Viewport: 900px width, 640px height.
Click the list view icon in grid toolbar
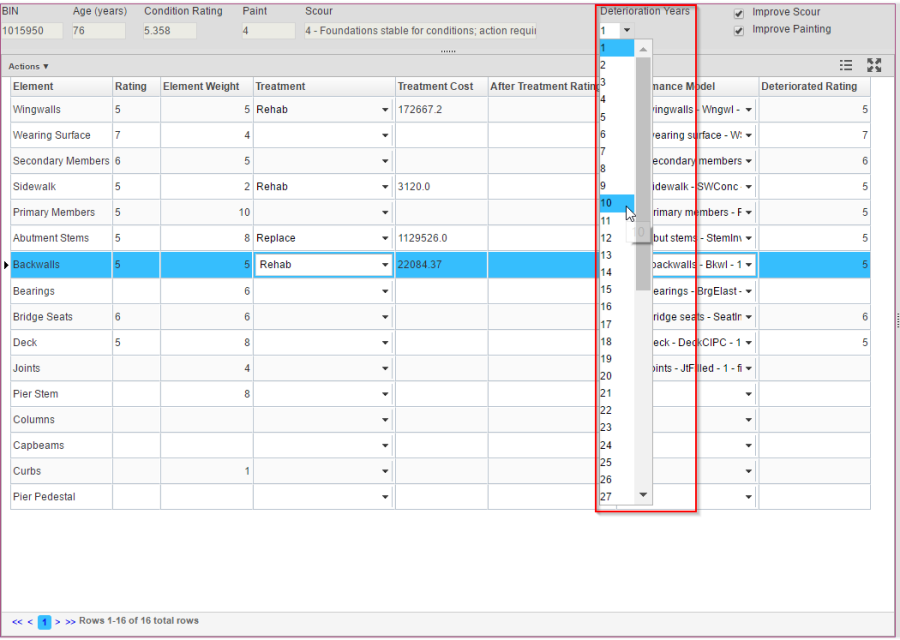(846, 65)
